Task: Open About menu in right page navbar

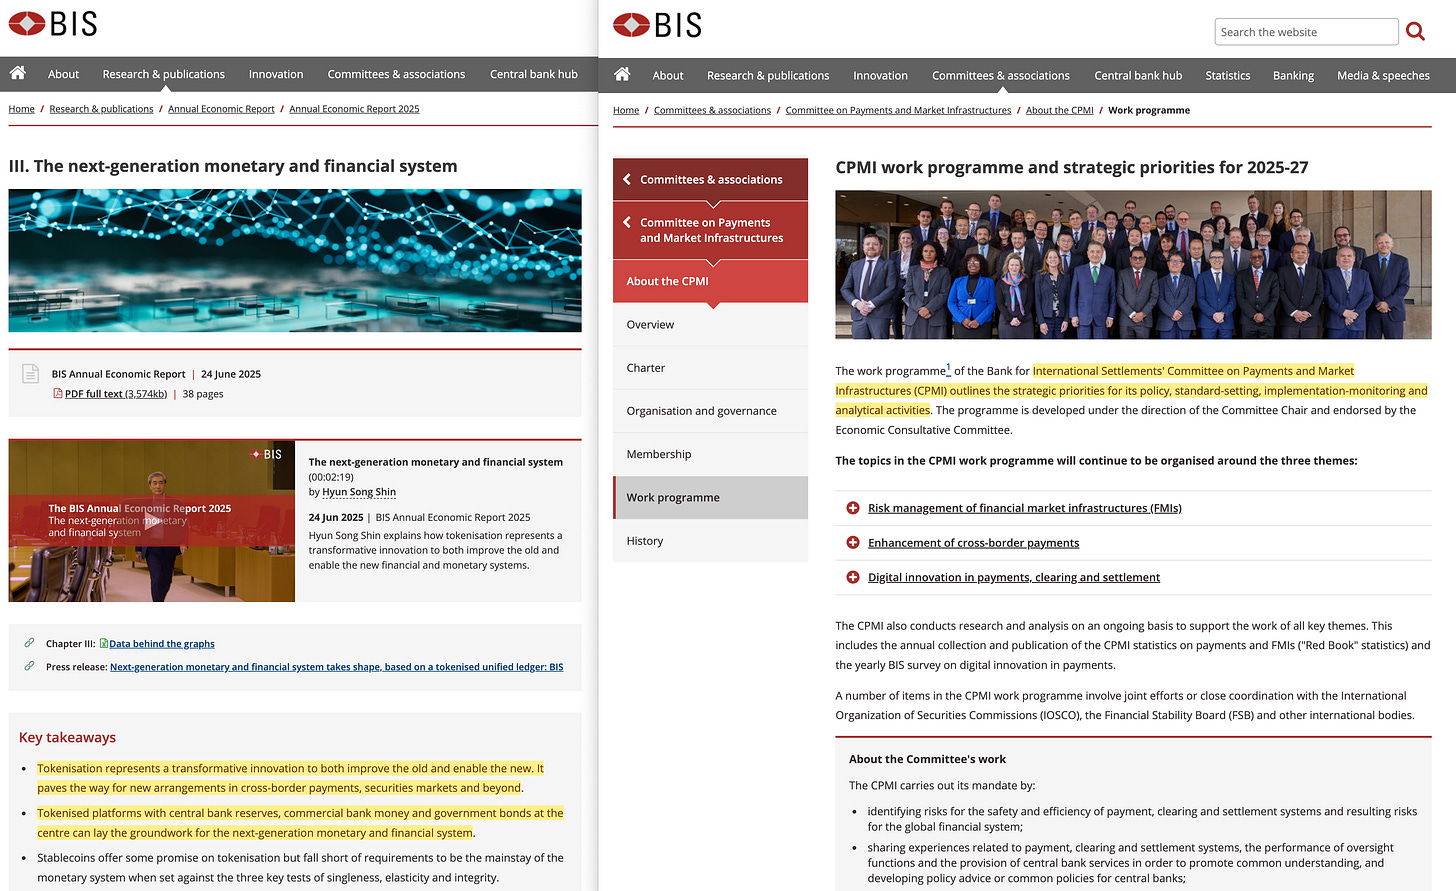Action: click(668, 75)
